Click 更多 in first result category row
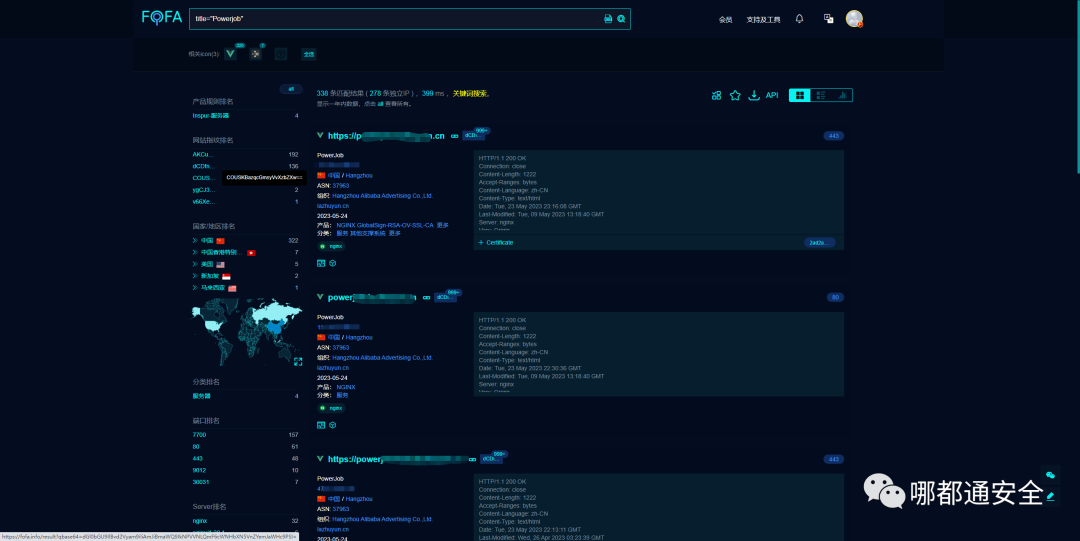The height and width of the screenshot is (541, 1080). pos(395,233)
